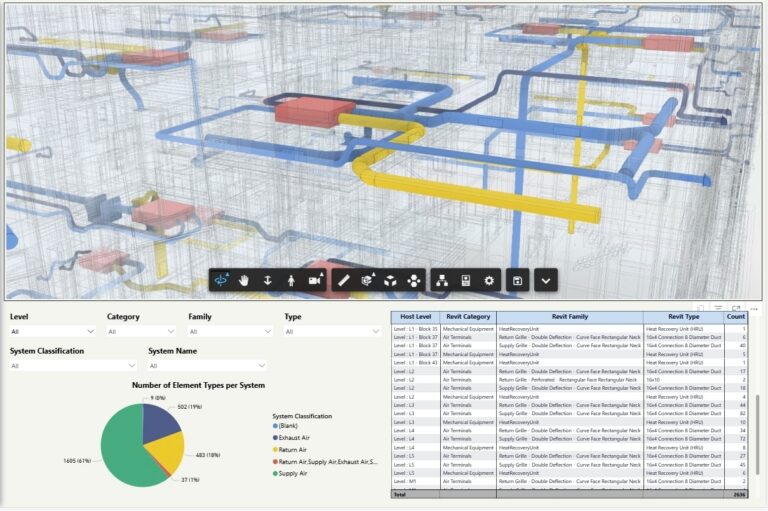Click the green Supply Air pie slice
The image size is (768, 511).
(122, 451)
